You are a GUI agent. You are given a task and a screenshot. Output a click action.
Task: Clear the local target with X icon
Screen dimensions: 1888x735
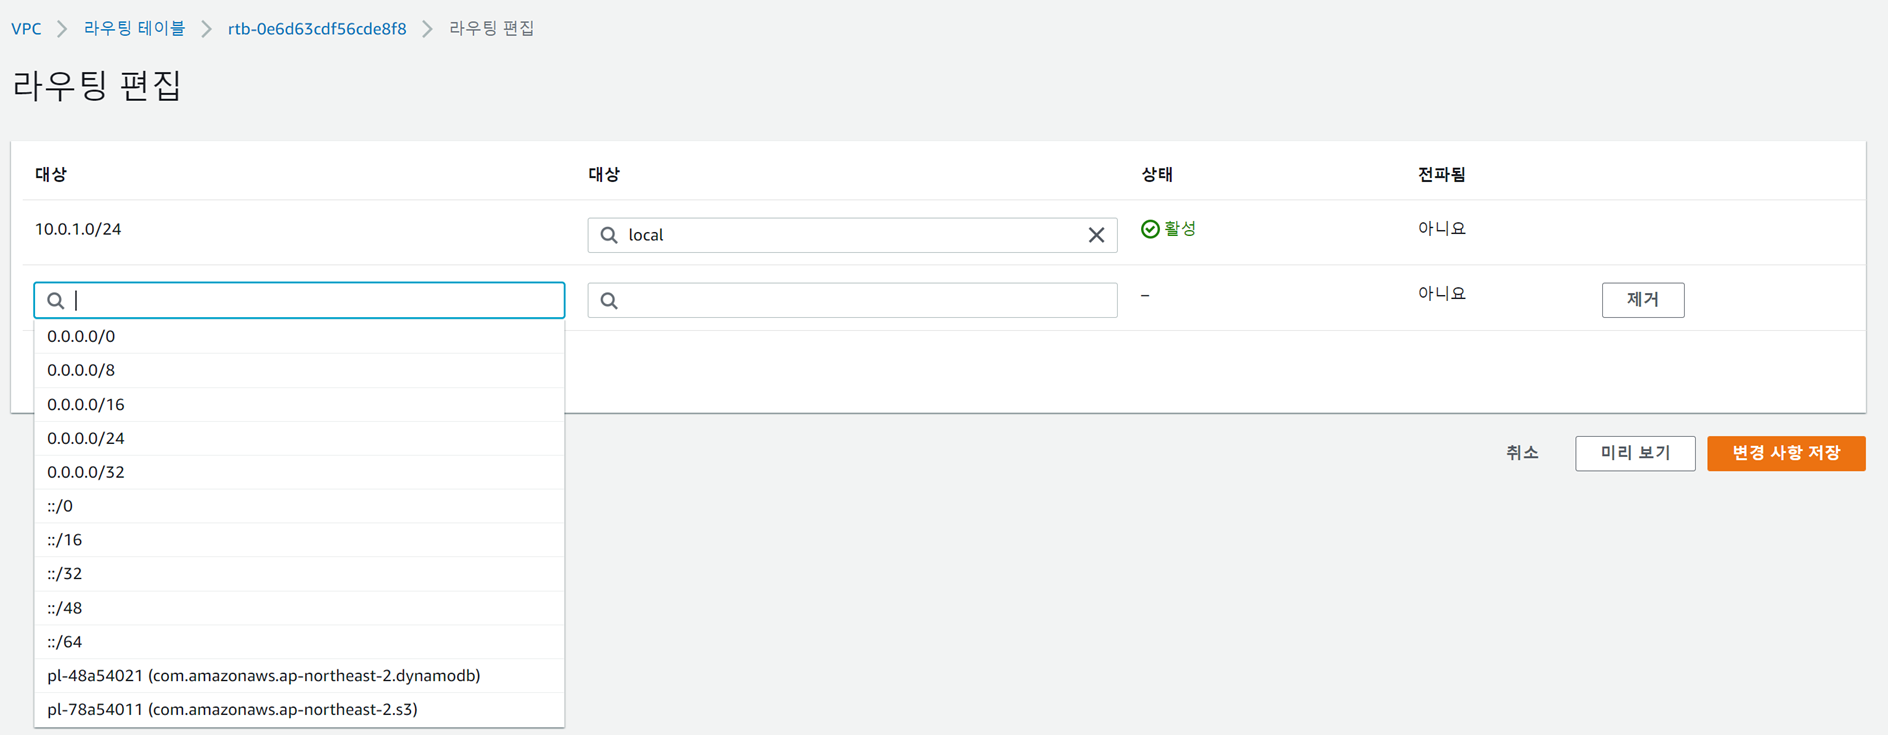1096,235
